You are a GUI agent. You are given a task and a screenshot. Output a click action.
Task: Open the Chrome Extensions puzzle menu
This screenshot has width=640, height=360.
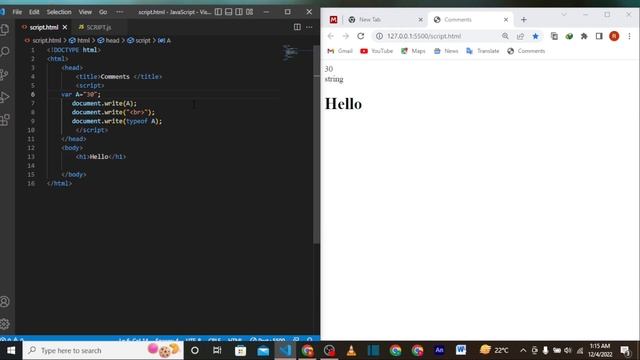coord(584,36)
